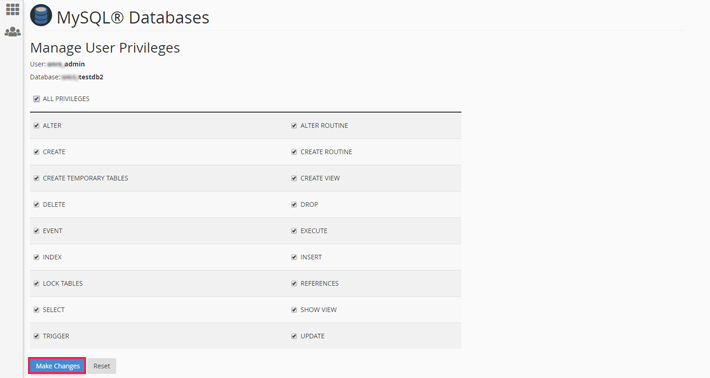Uncheck the DELETE privilege checkbox
This screenshot has width=710, height=378.
[x=36, y=204]
